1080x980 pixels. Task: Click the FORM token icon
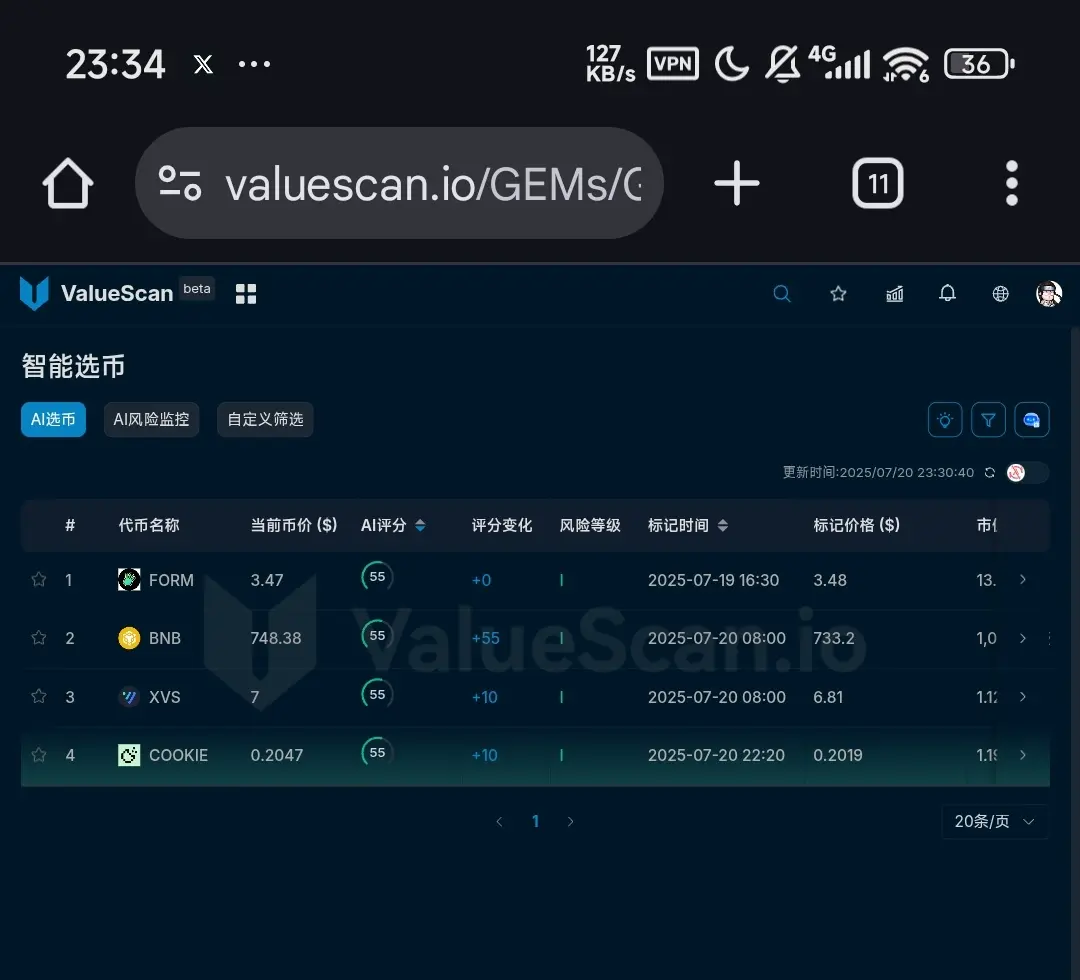coord(129,579)
